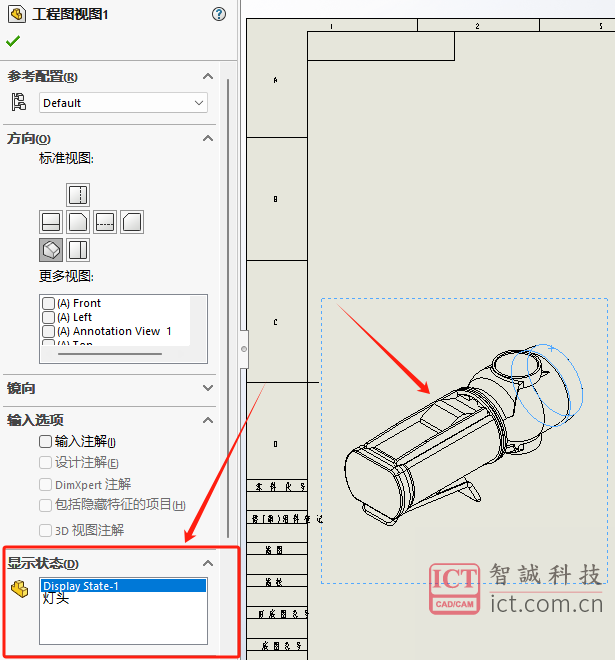
Task: Click the green checkmark to confirm view
Action: pyautogui.click(x=13, y=41)
